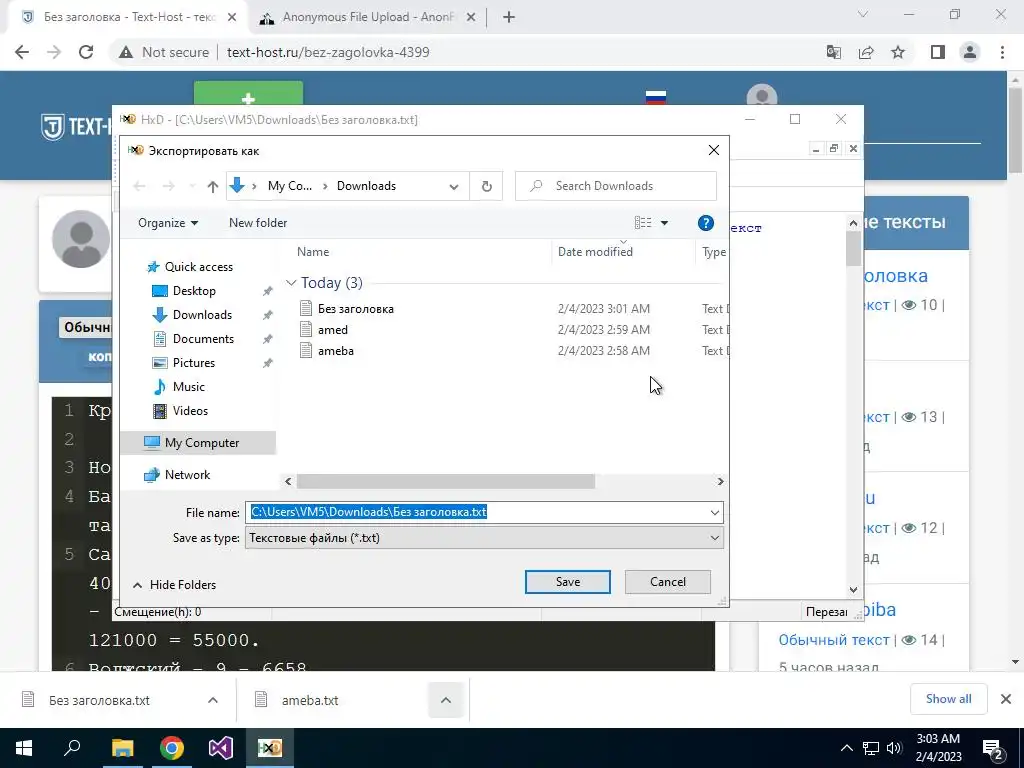Select Videos in navigation pane
The width and height of the screenshot is (1024, 768).
pos(190,411)
